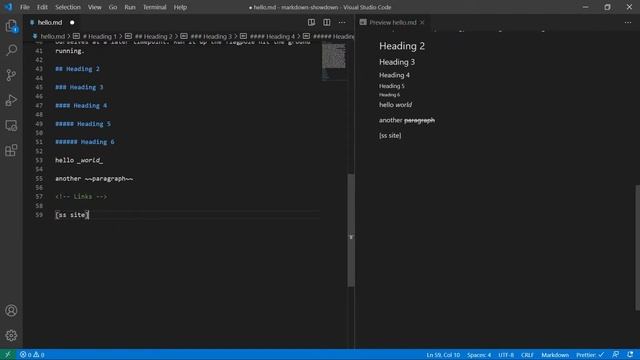
Task: Click the Split Editor Right icon
Action: pyautogui.click(x=327, y=22)
